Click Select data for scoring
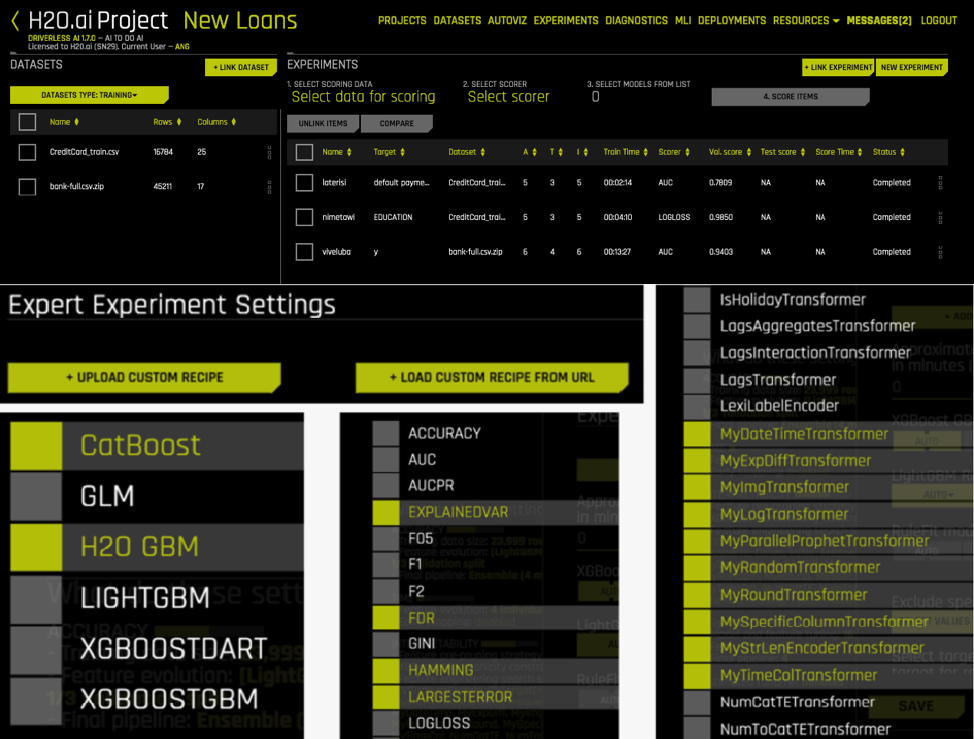Image resolution: width=974 pixels, height=739 pixels. click(363, 97)
